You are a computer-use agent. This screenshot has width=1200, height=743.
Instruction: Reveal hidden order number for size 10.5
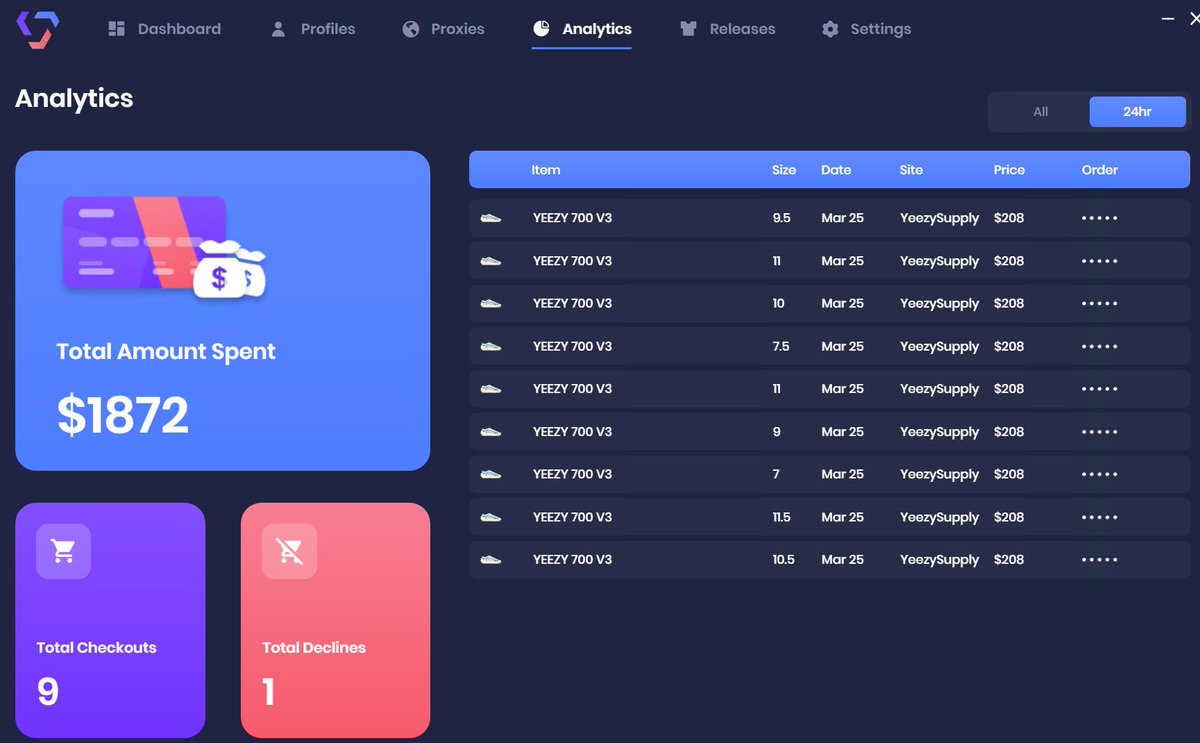click(x=1099, y=560)
